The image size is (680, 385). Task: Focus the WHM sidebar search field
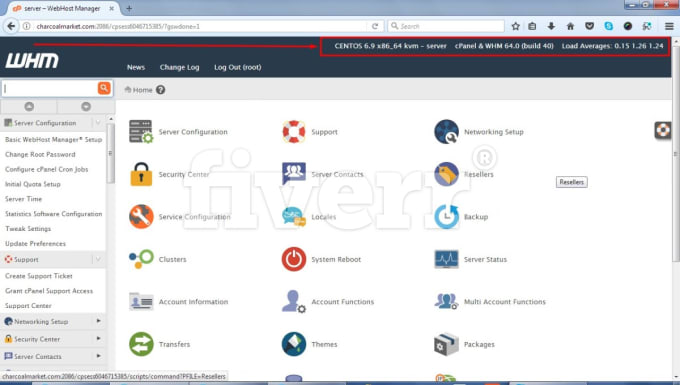[x=50, y=88]
